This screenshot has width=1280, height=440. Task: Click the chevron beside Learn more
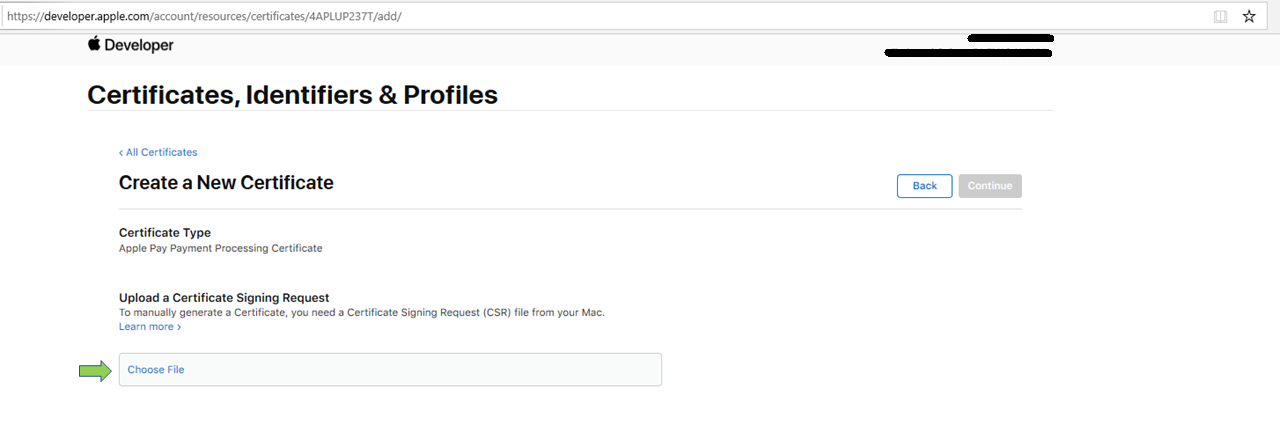[x=179, y=327]
